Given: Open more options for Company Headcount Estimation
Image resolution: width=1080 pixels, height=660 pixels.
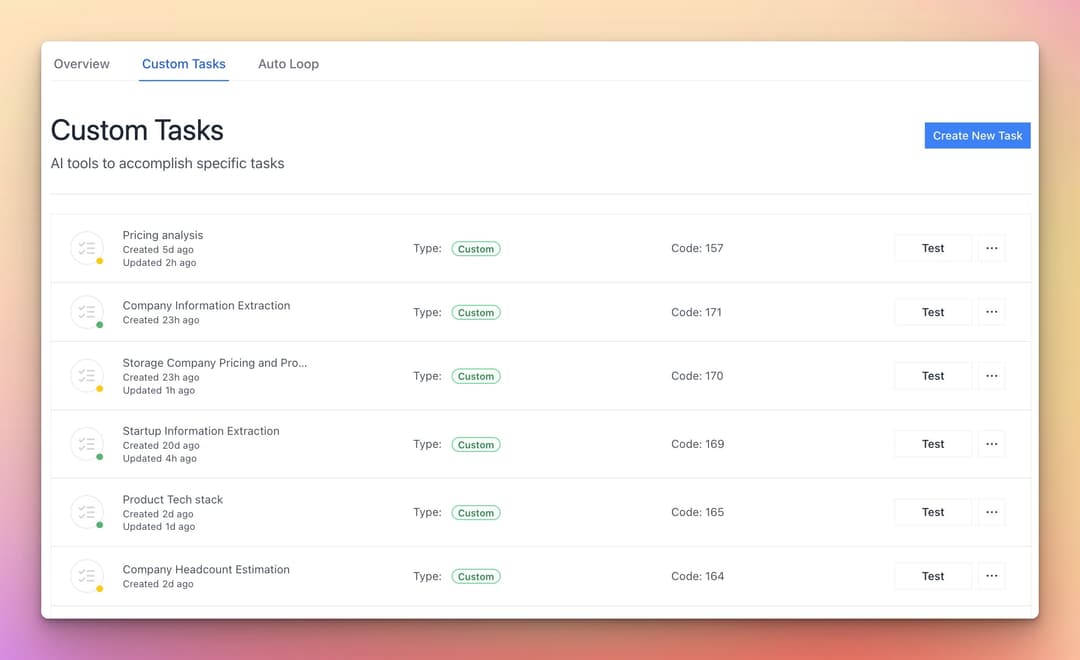Looking at the screenshot, I should [x=991, y=576].
